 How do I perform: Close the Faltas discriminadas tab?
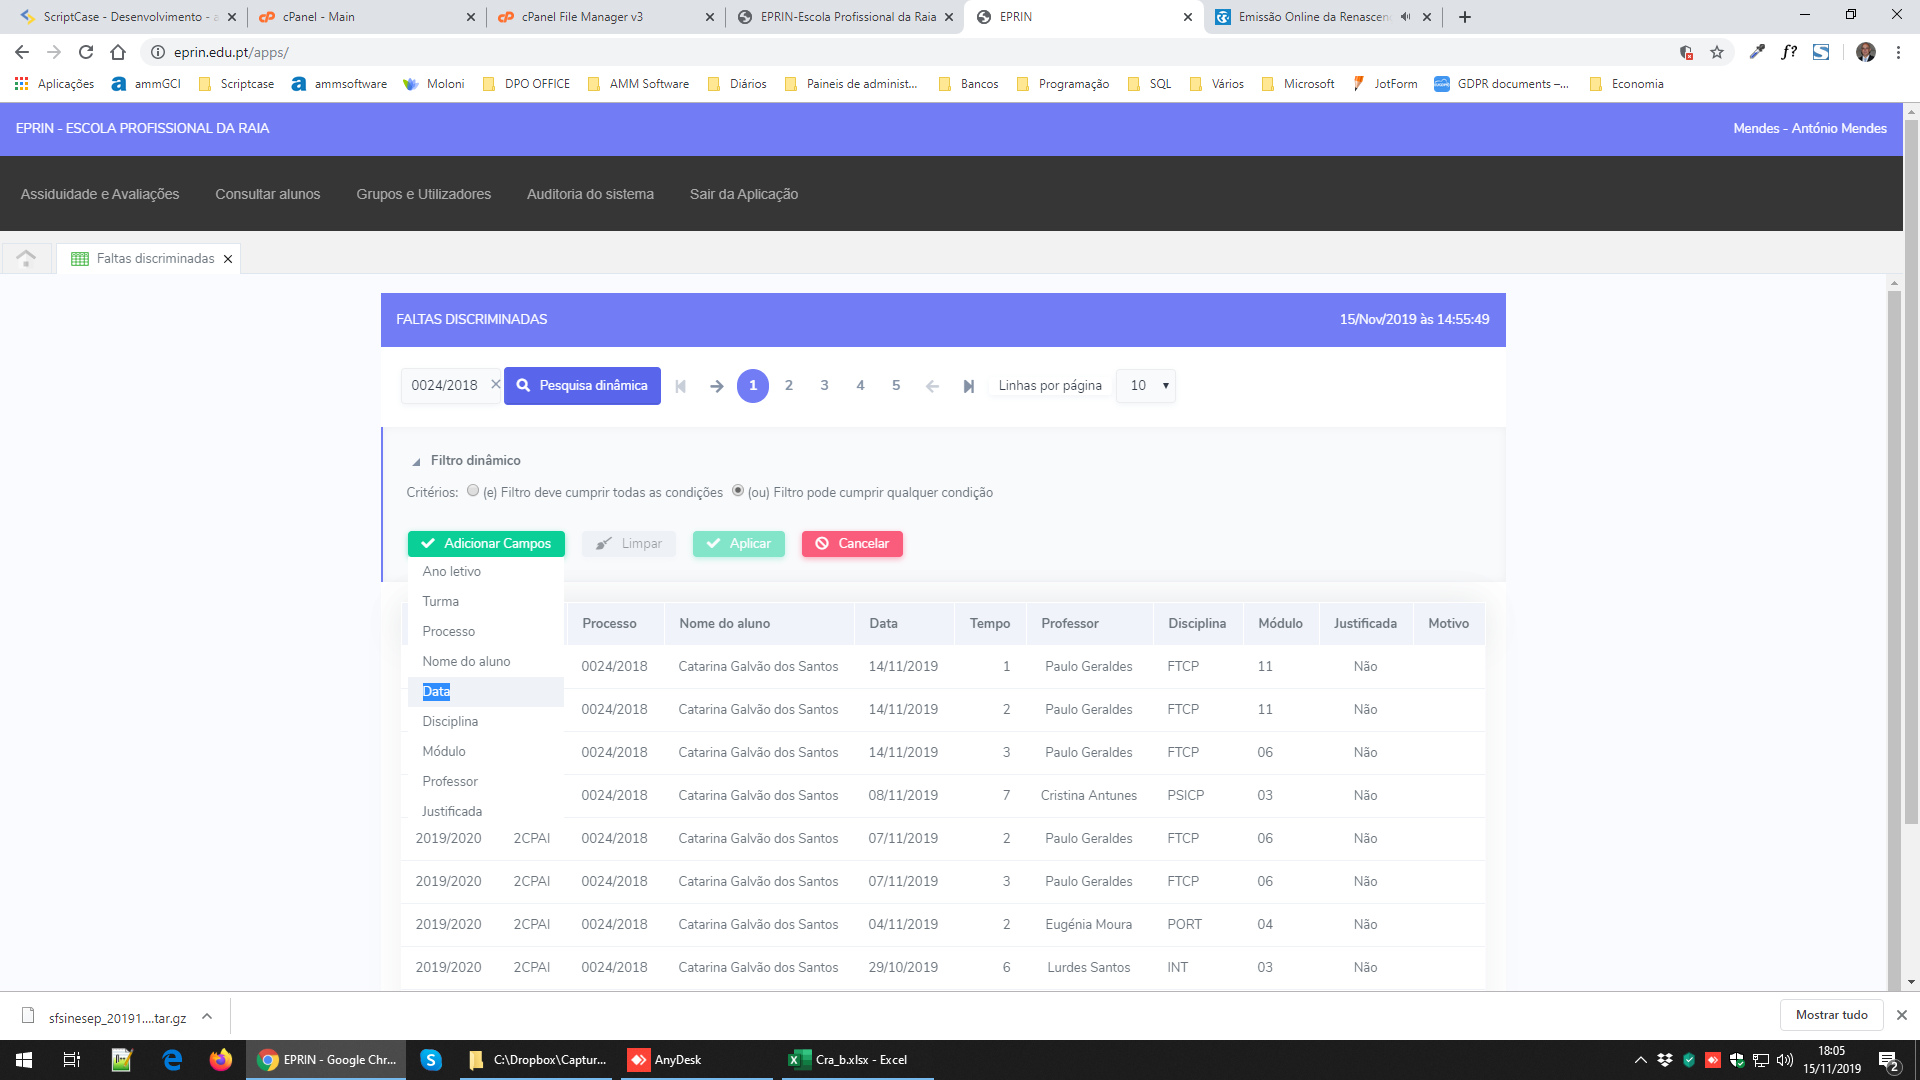(228, 259)
